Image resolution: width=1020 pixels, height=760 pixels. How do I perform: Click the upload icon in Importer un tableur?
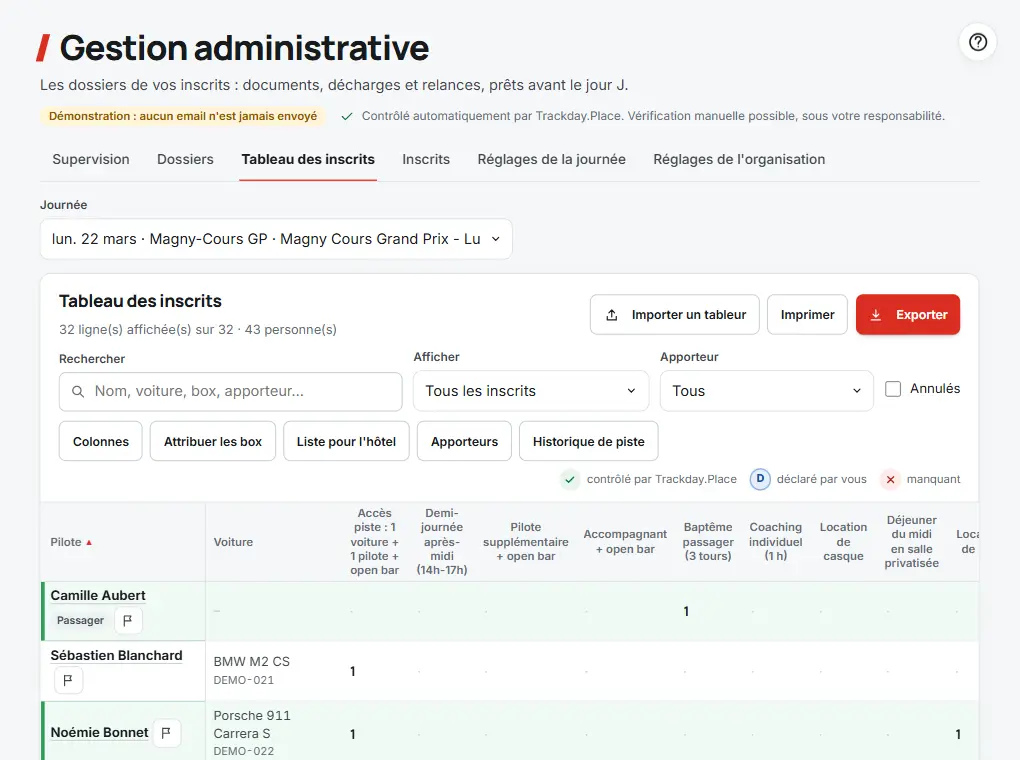click(611, 315)
